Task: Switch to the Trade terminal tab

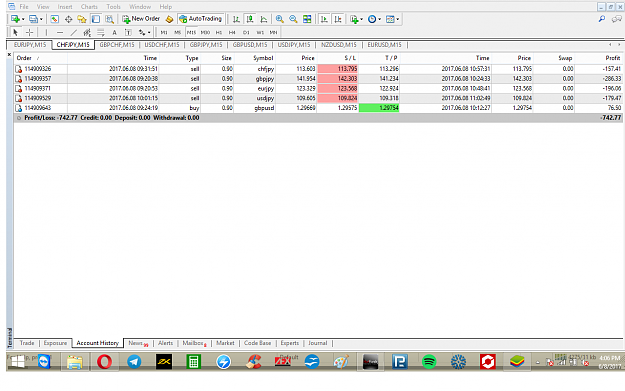Action: point(27,343)
